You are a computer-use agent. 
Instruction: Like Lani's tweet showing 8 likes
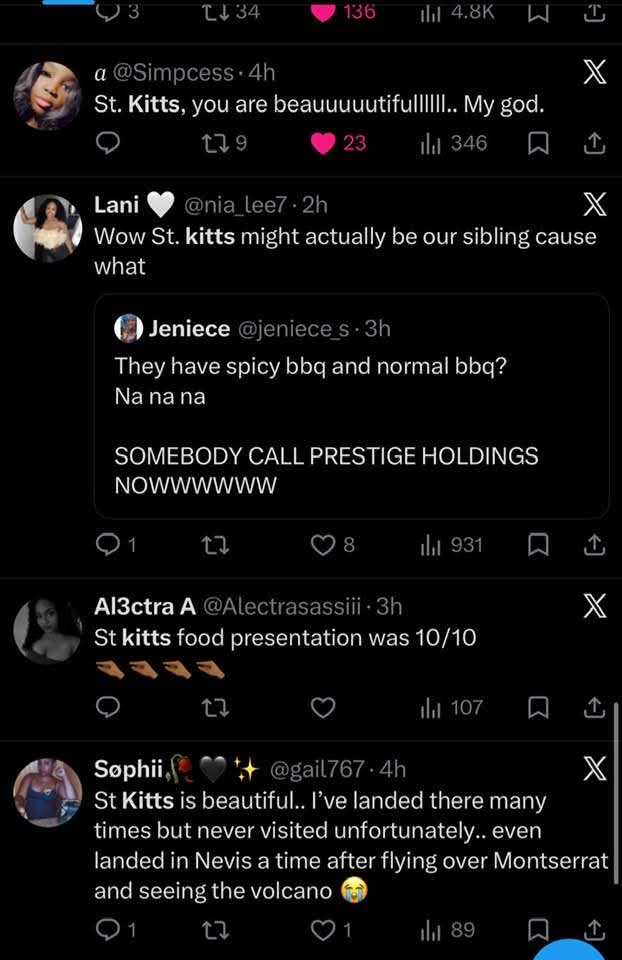(322, 545)
